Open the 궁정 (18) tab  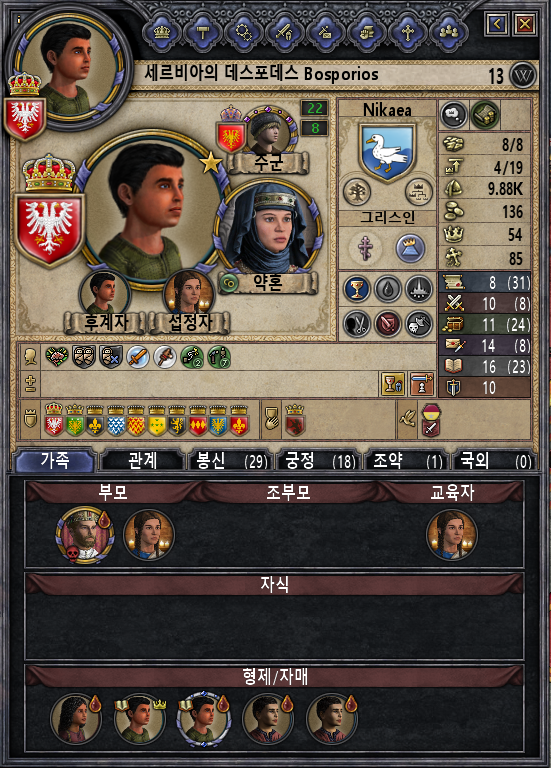pos(317,461)
